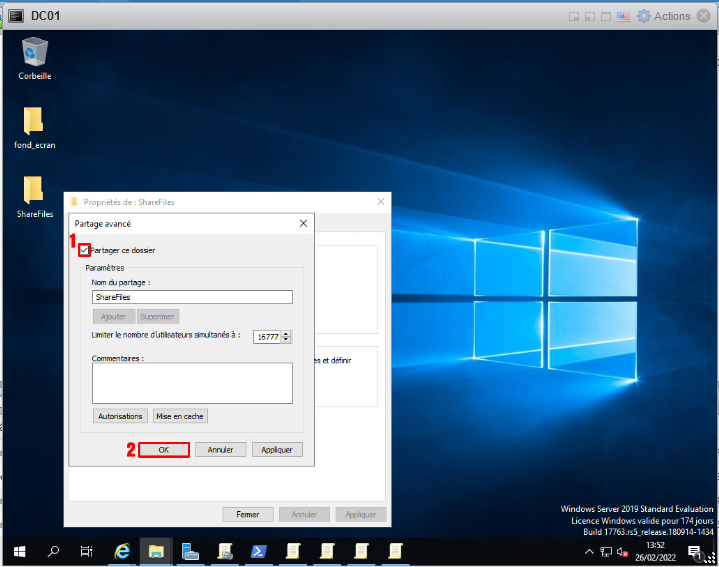The width and height of the screenshot is (719, 567).
Task: Open the Windows Start menu
Action: [x=19, y=551]
